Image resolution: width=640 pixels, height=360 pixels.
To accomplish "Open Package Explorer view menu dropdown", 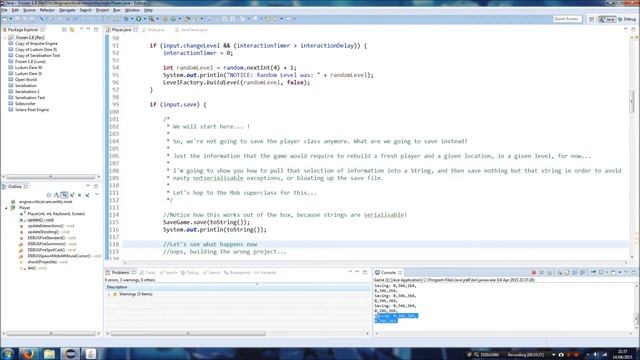I will (81, 30).
